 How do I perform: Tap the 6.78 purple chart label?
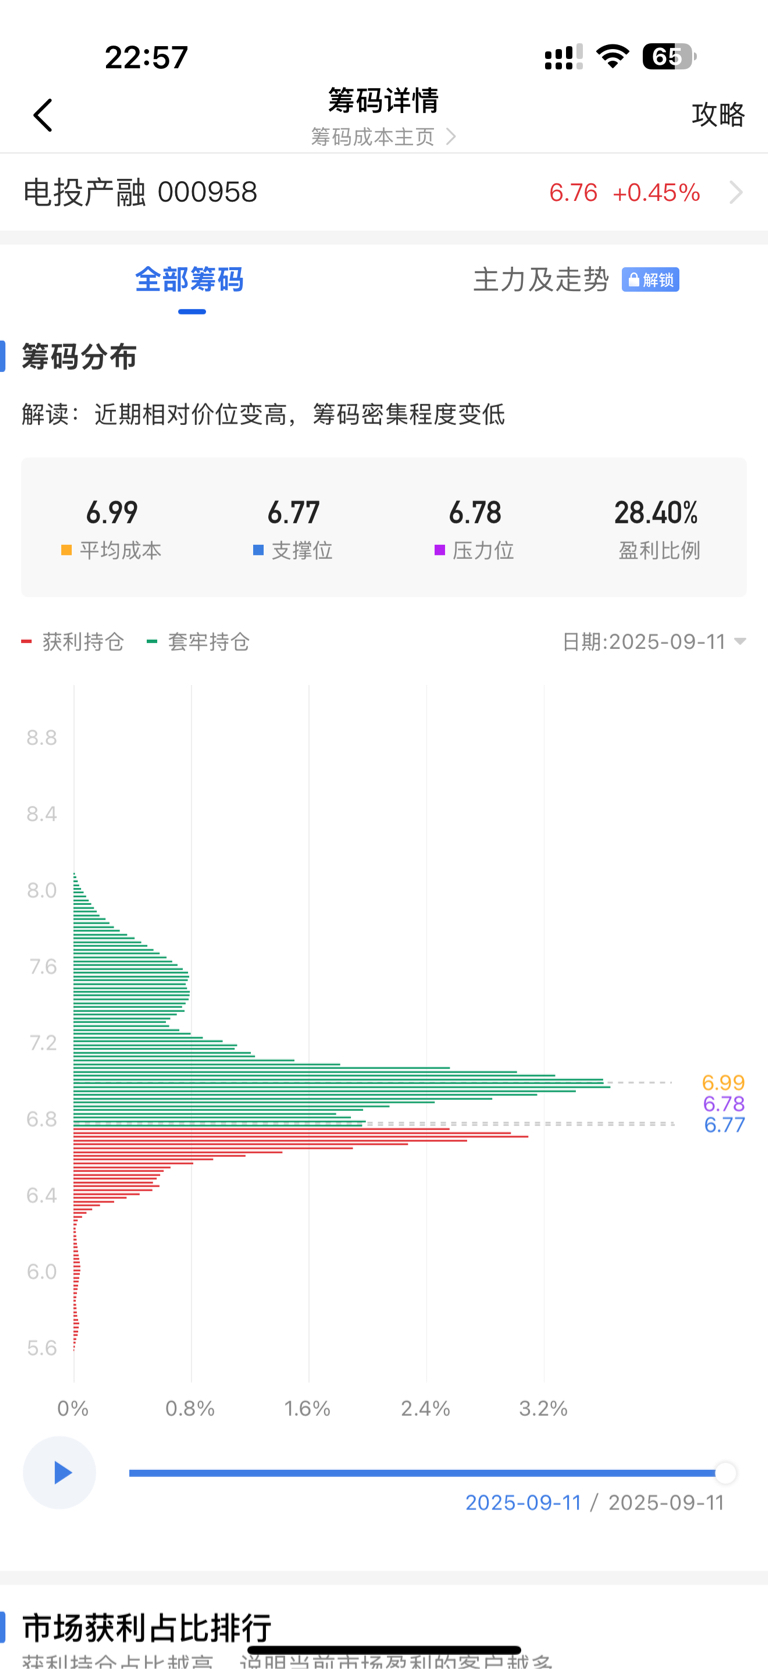[x=724, y=1104]
